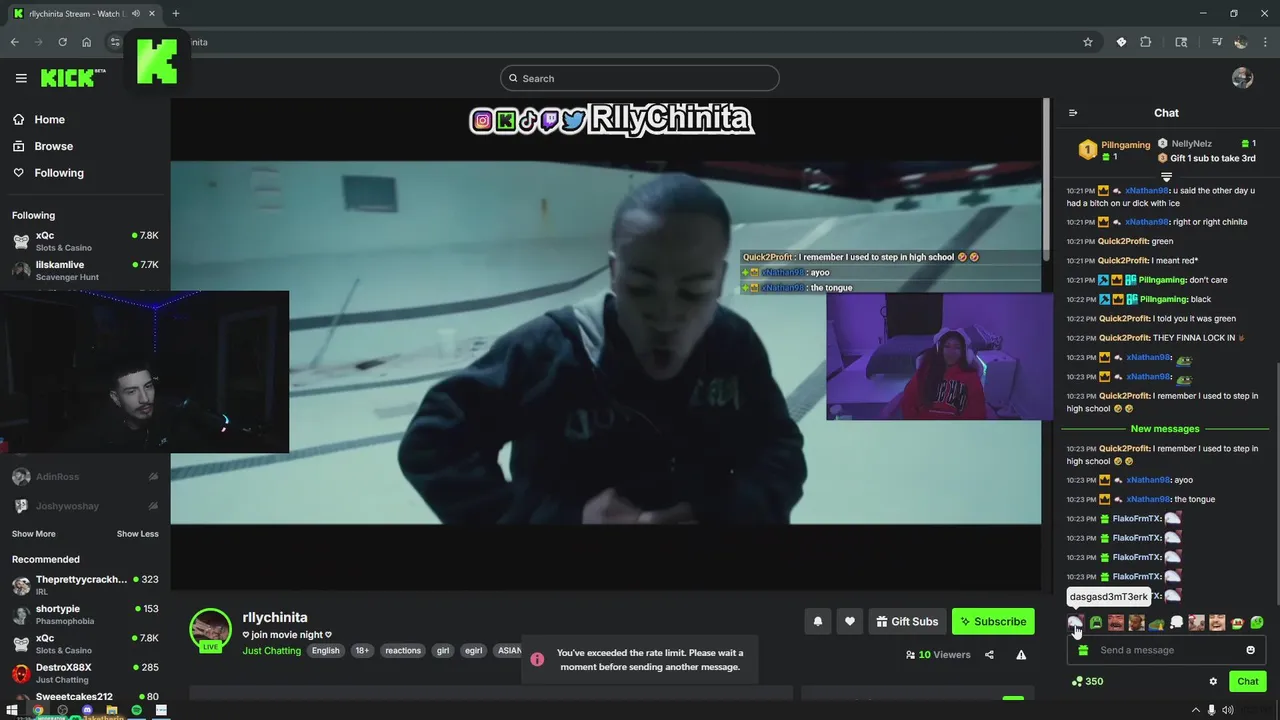This screenshot has height=720, width=1280.
Task: Click Gift Subs button
Action: [907, 621]
